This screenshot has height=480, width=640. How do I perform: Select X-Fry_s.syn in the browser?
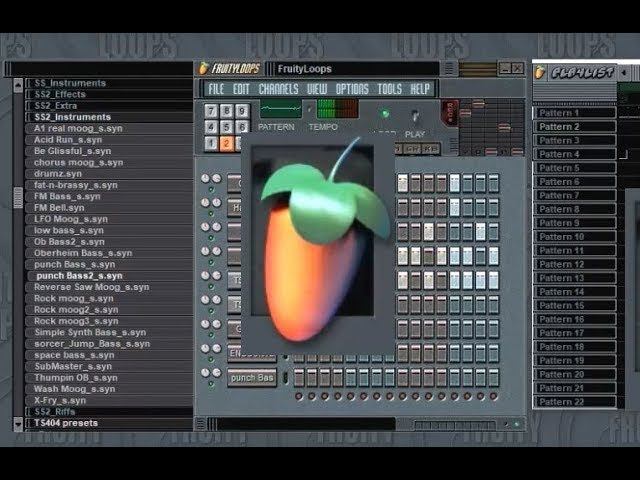(108, 400)
